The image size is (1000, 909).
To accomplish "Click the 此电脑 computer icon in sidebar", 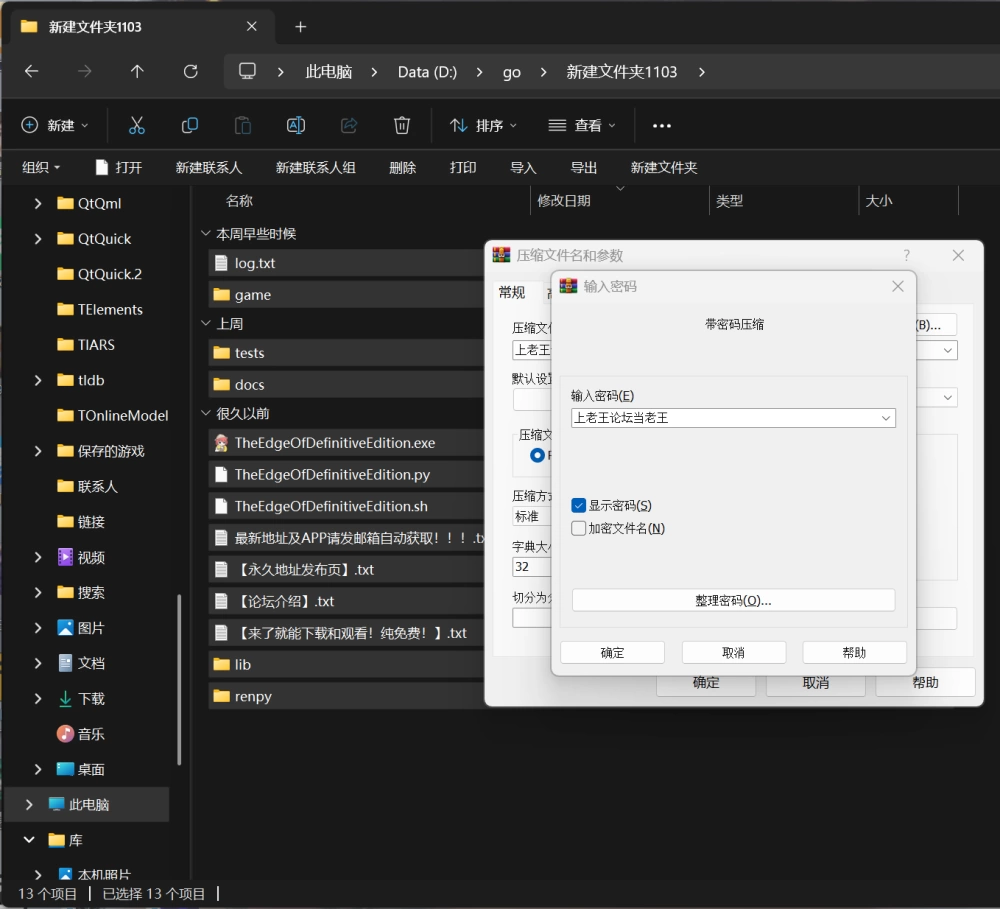I will coord(57,804).
